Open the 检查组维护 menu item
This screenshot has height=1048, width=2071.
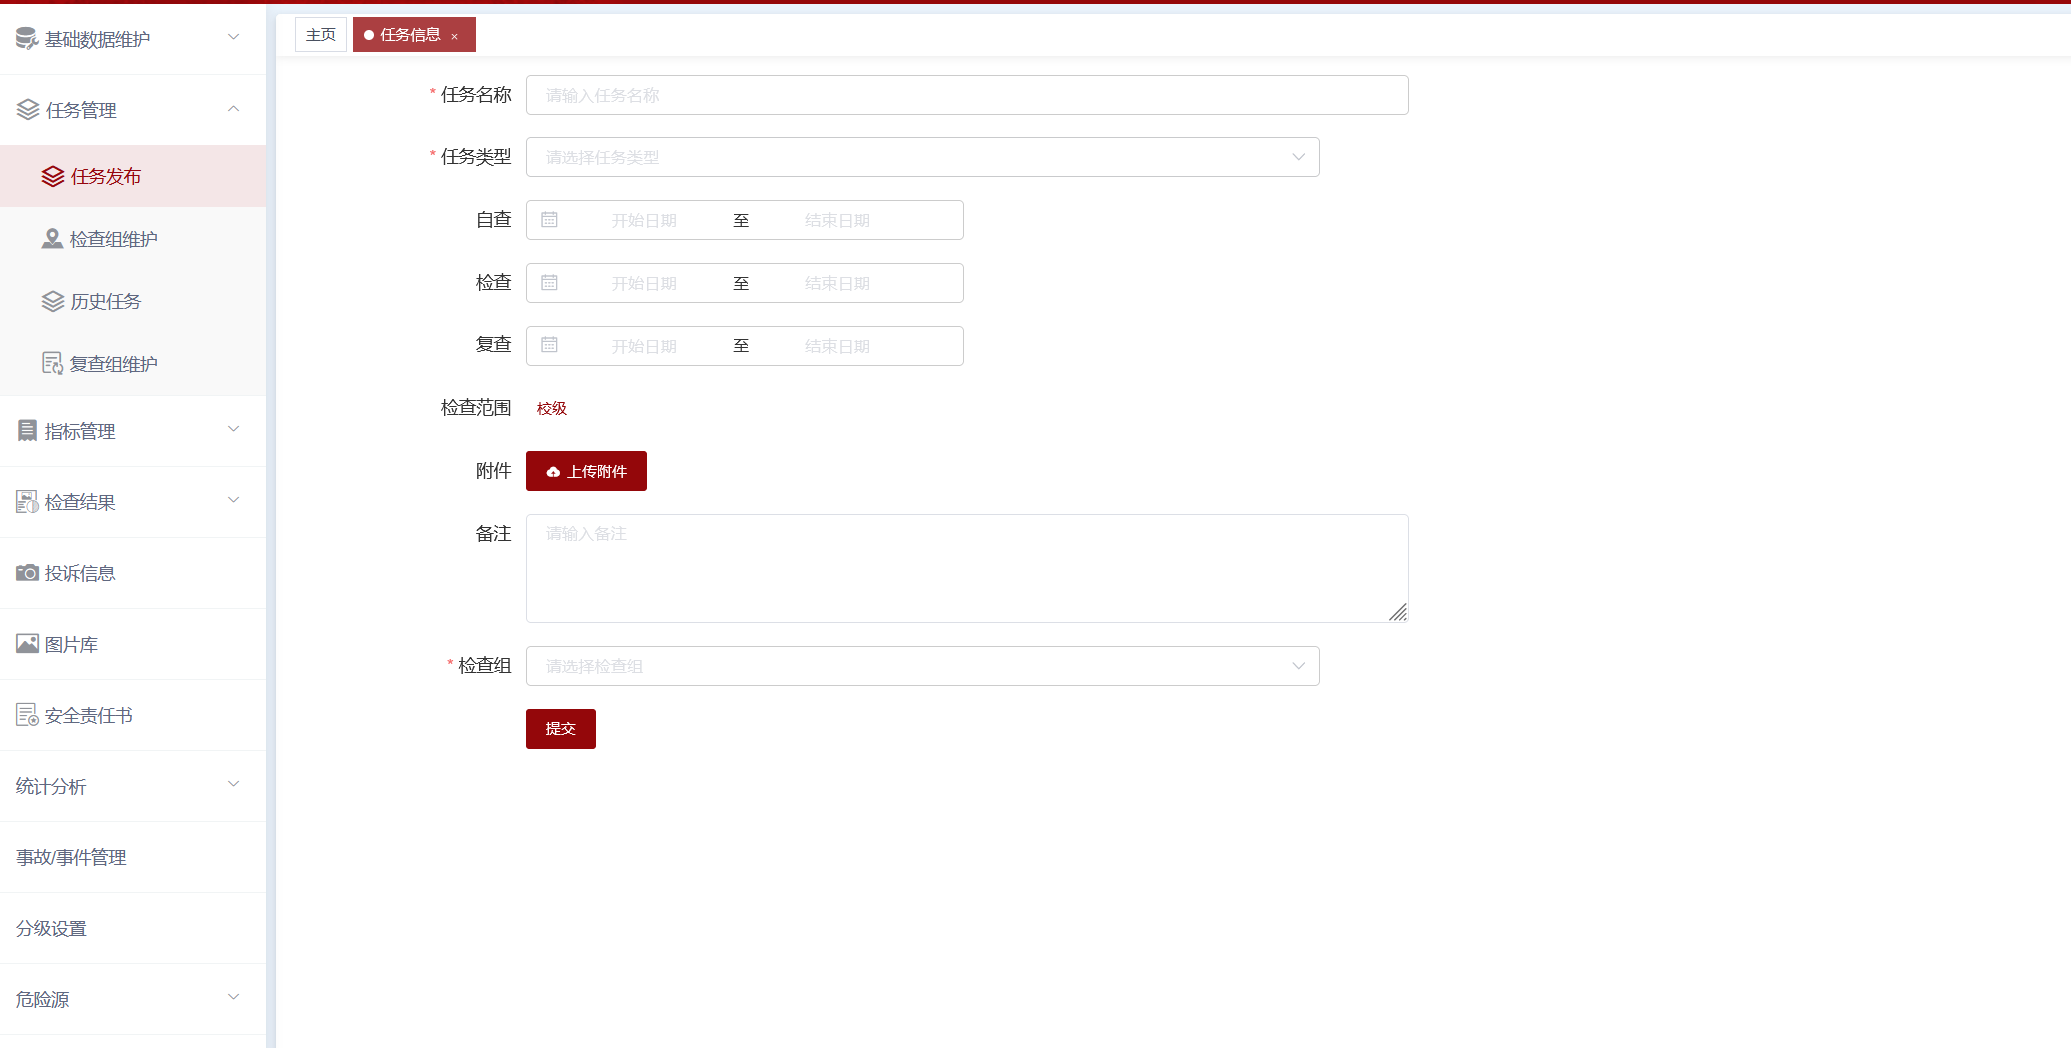[x=133, y=239]
